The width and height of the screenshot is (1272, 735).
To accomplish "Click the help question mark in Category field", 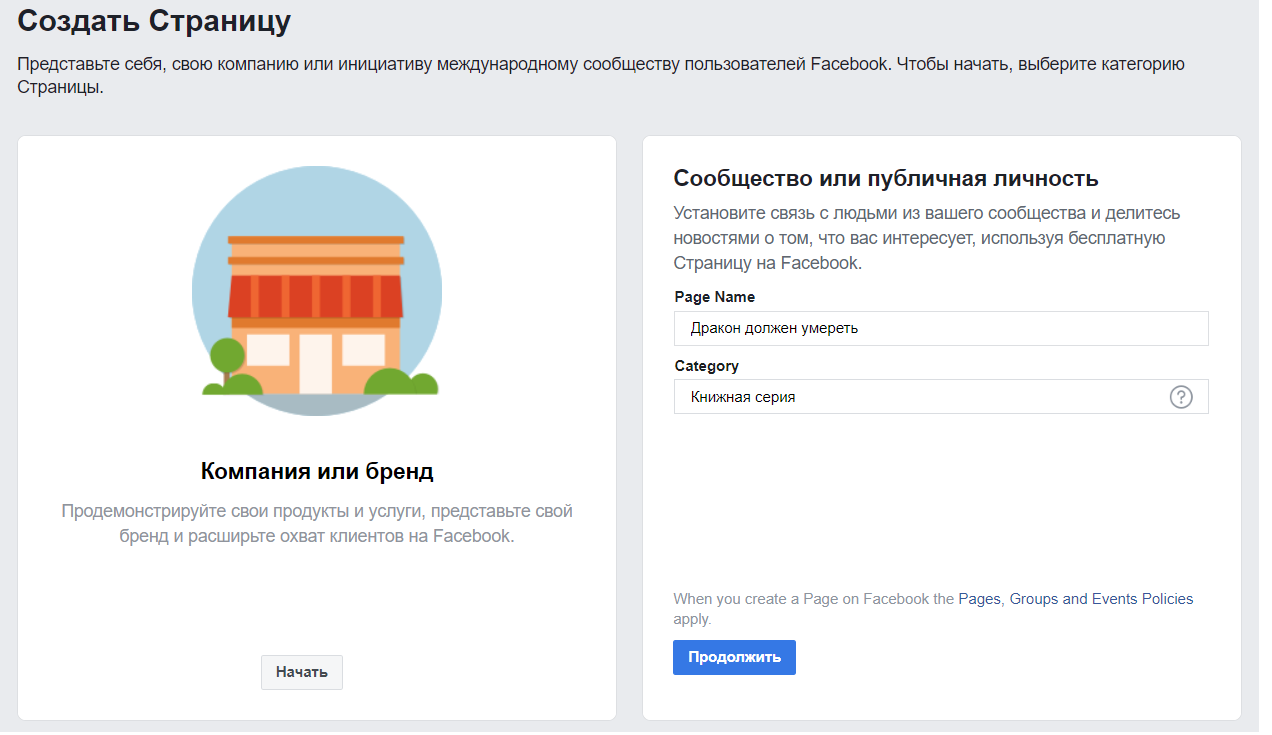I will click(1180, 397).
